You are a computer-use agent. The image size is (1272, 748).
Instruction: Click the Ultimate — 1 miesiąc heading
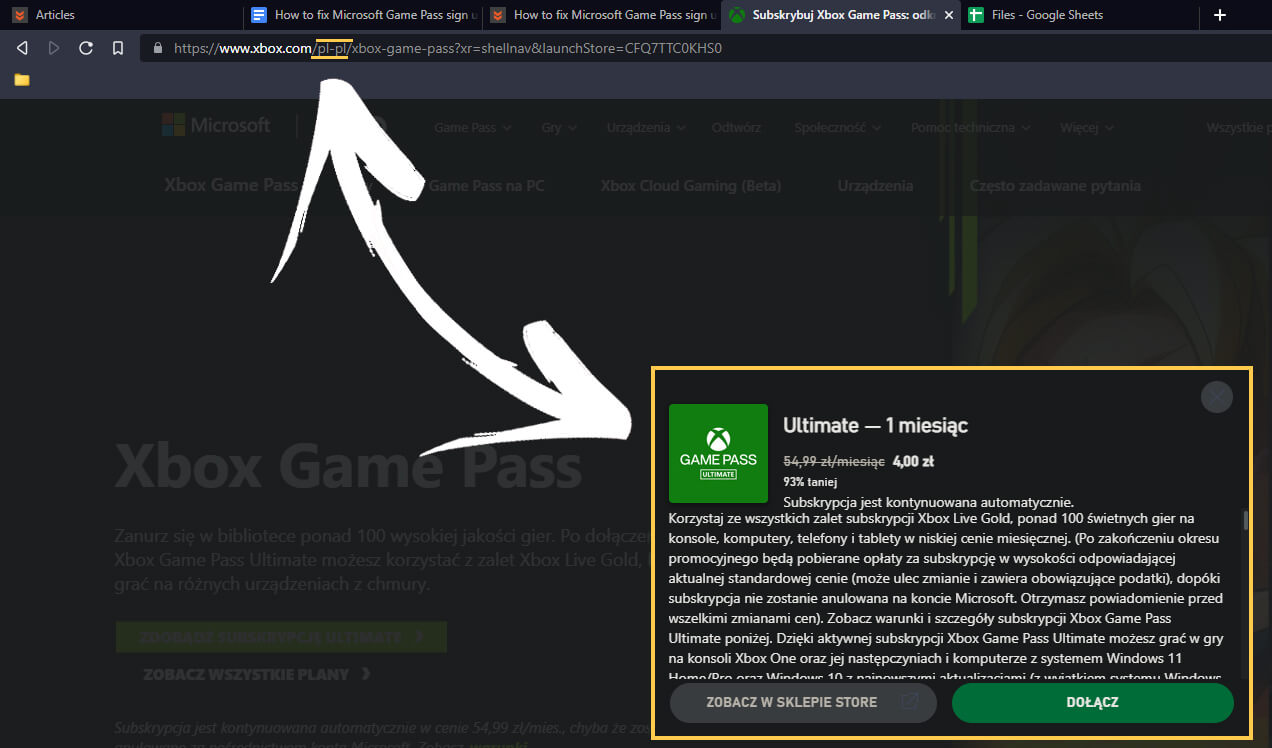point(875,425)
